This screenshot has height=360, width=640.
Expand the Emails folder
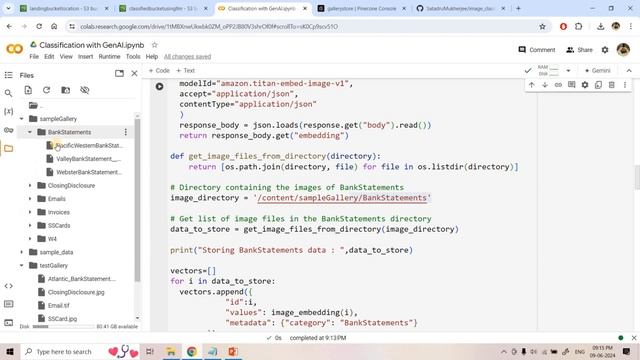point(30,199)
